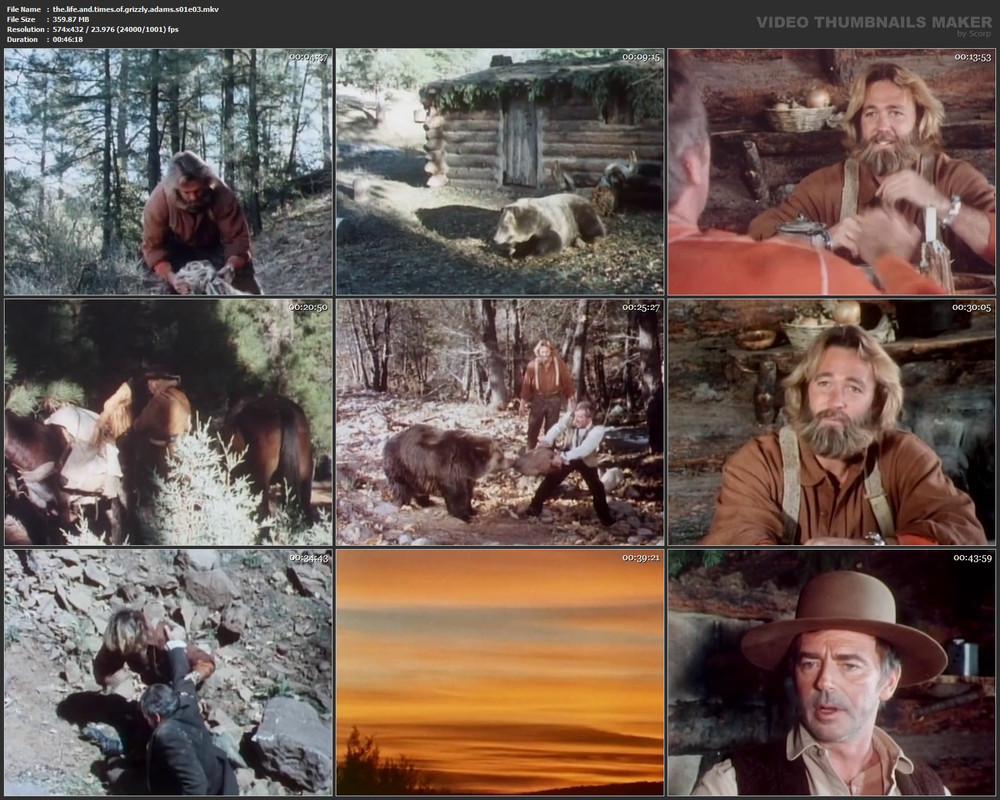
Task: Click the 00:13:53 timestamp
Action: (x=973, y=57)
